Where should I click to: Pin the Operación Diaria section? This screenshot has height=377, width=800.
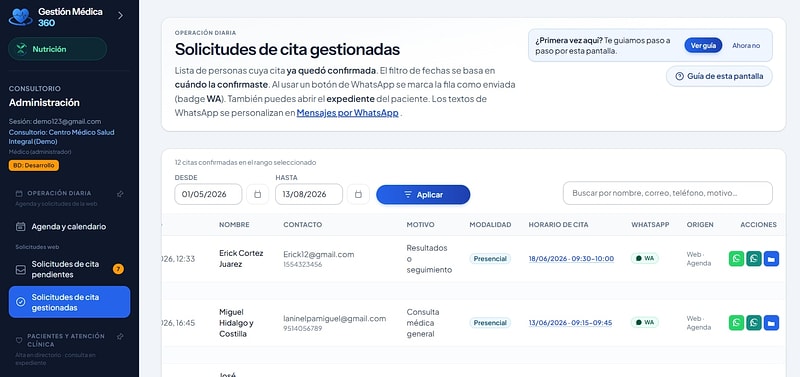pyautogui.click(x=120, y=194)
